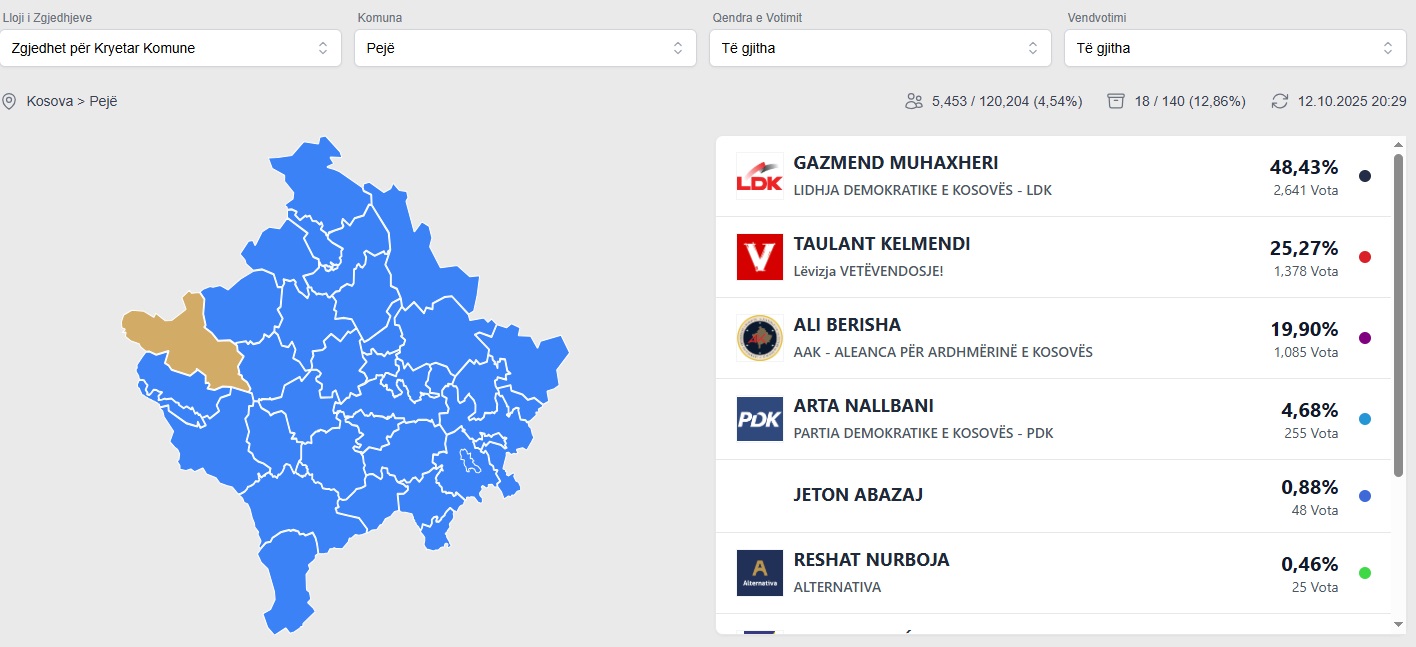Click the scroll down arrow in results list
Viewport: 1416px width, 647px height.
coord(1398,624)
